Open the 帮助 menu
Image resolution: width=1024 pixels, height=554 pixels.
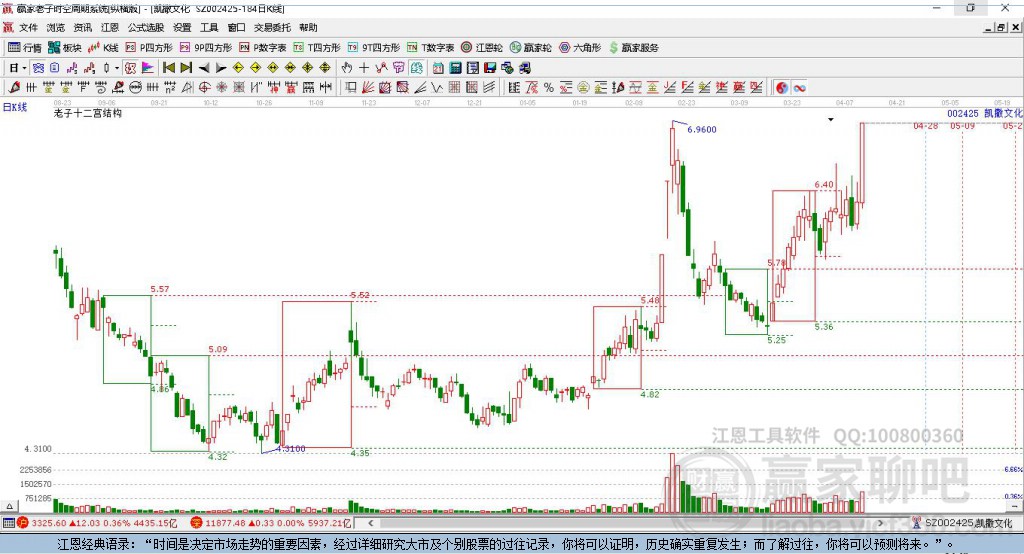[x=308, y=27]
